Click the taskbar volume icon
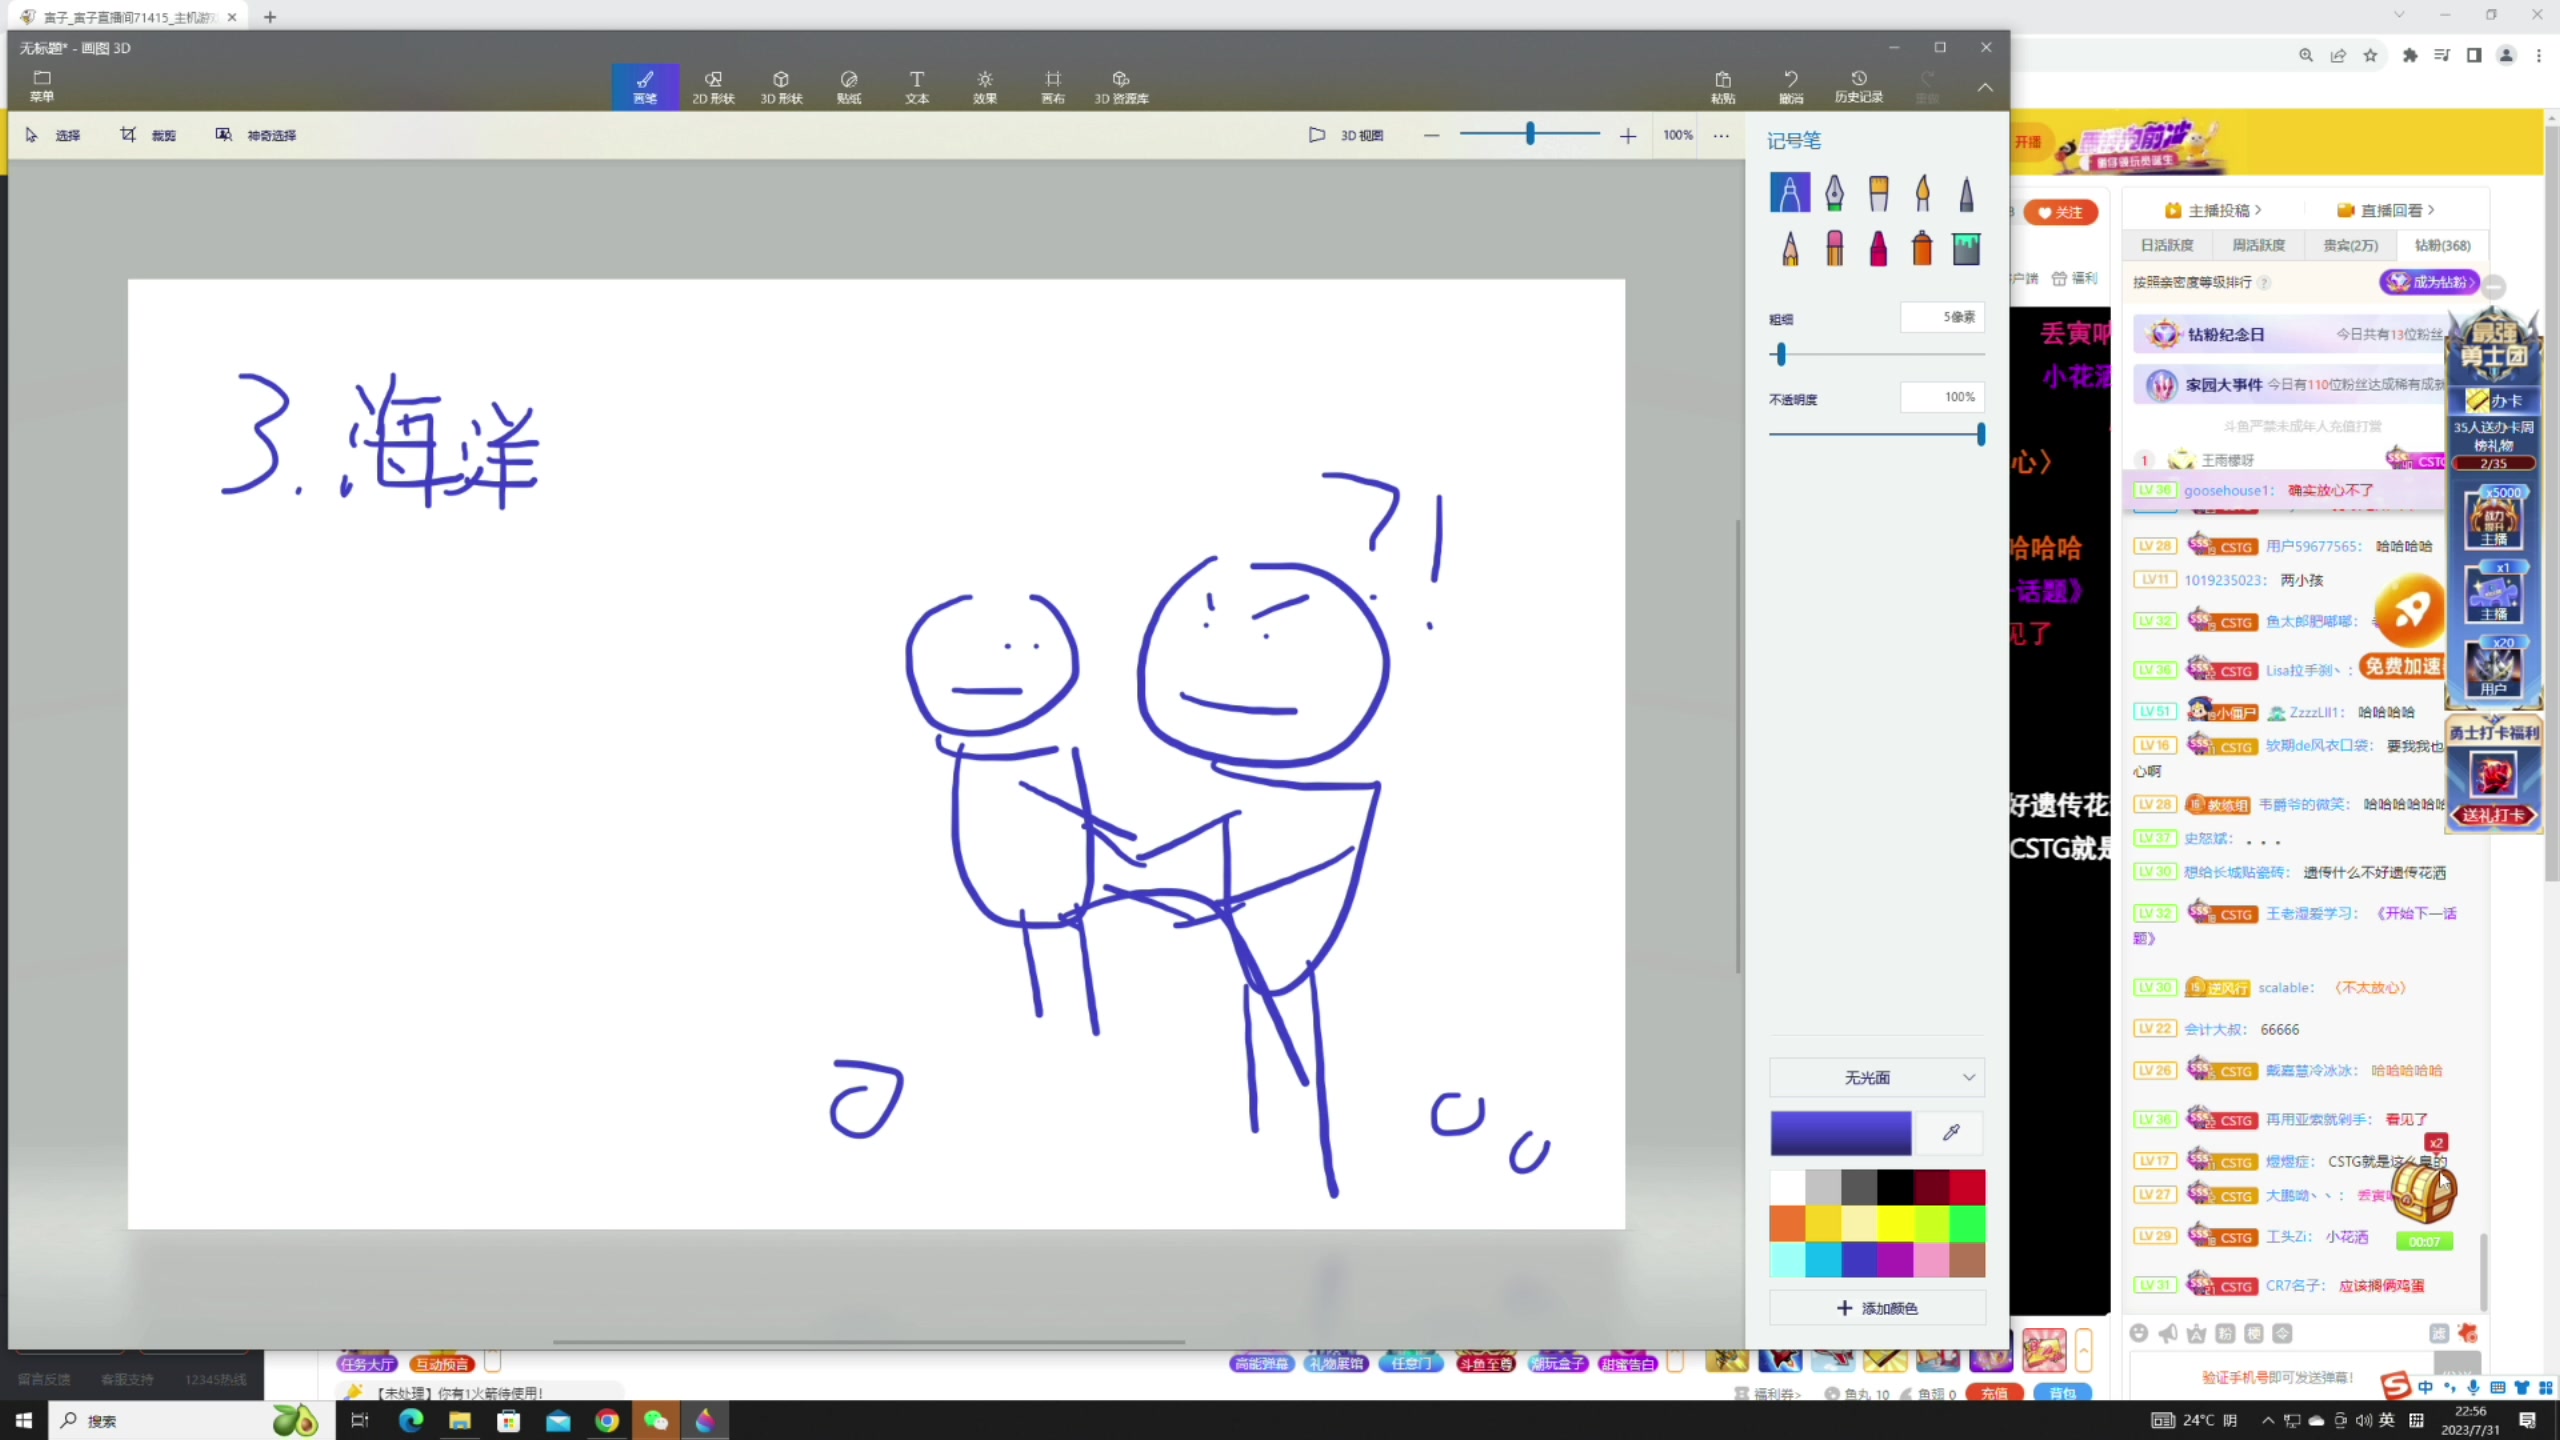The height and width of the screenshot is (1440, 2560). (2363, 1420)
